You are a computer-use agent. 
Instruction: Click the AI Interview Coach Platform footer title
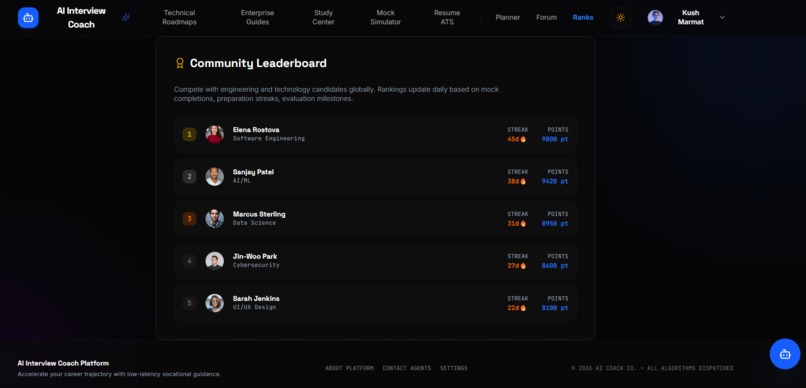click(63, 363)
